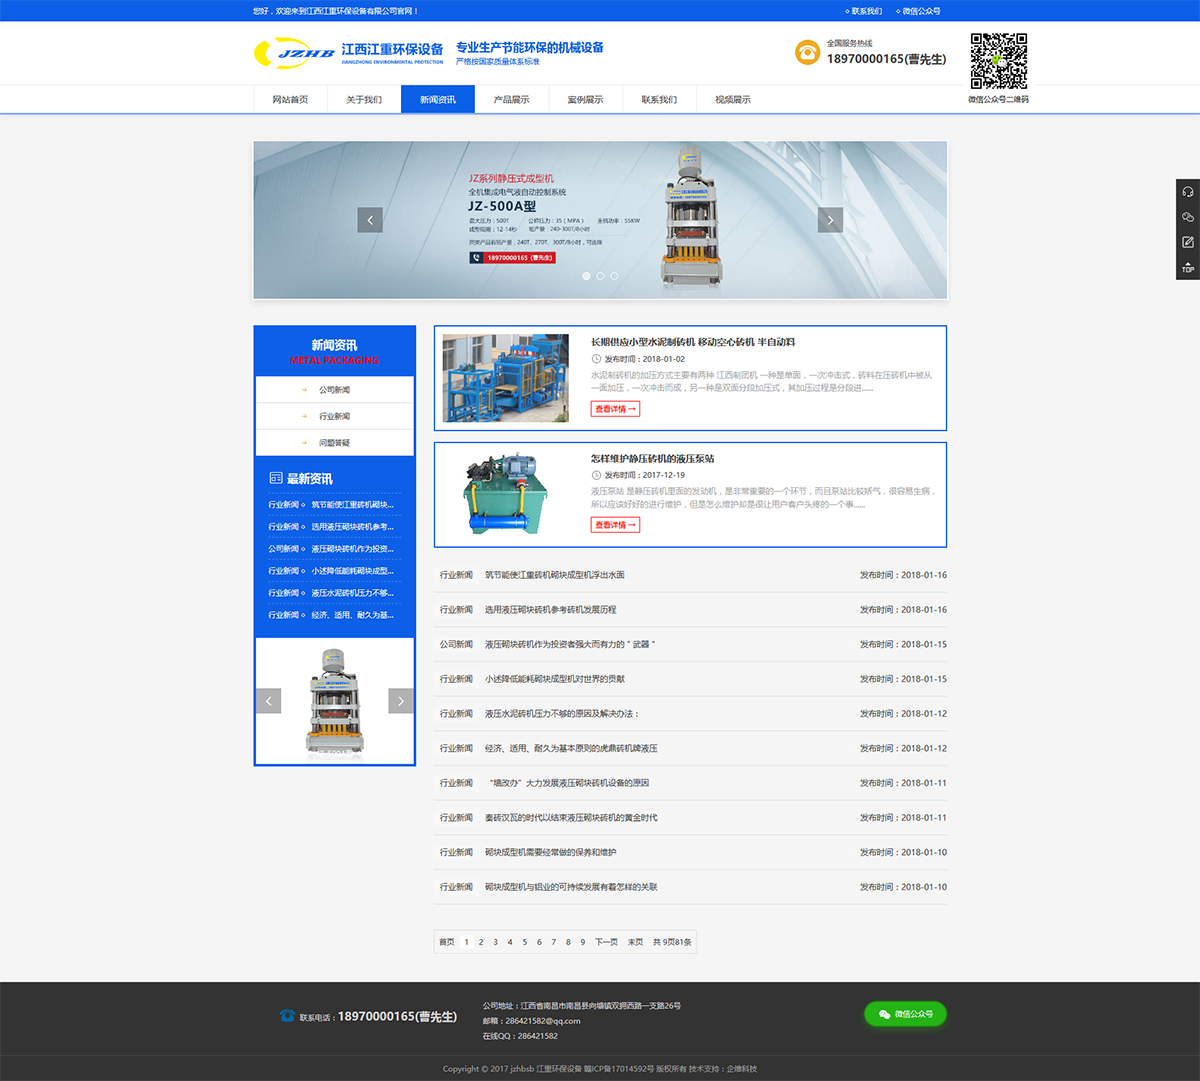
Task: Select the second banner slide dot
Action: pos(600,276)
